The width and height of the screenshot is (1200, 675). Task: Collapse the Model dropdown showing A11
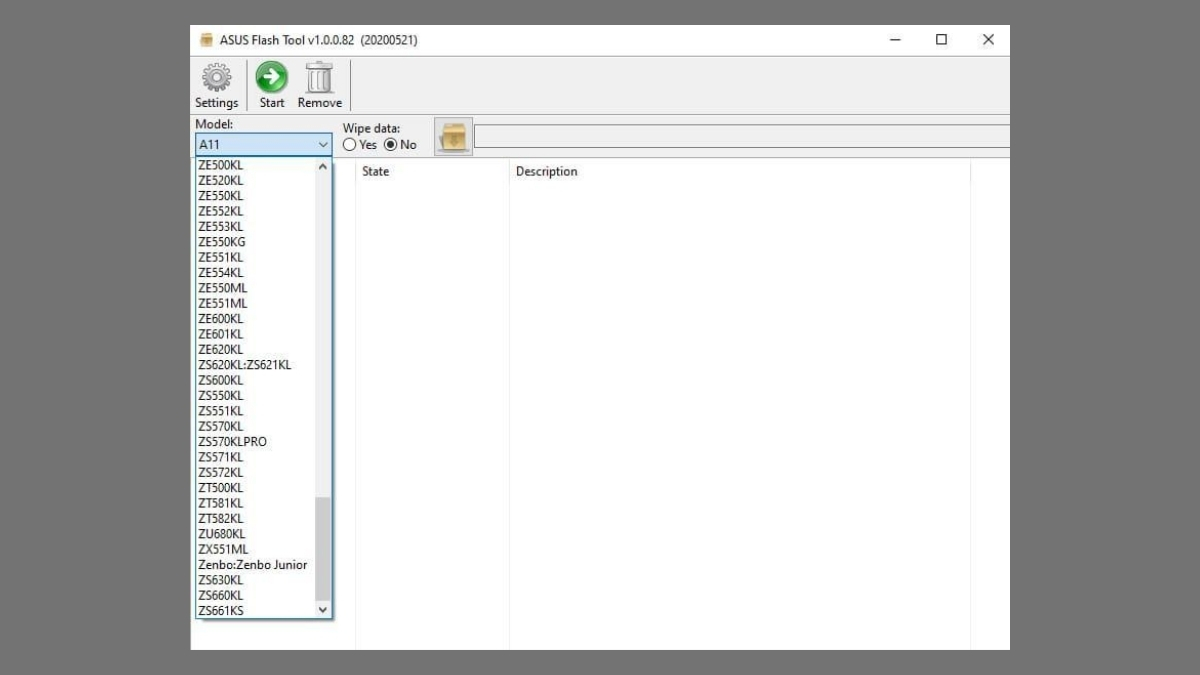[322, 145]
